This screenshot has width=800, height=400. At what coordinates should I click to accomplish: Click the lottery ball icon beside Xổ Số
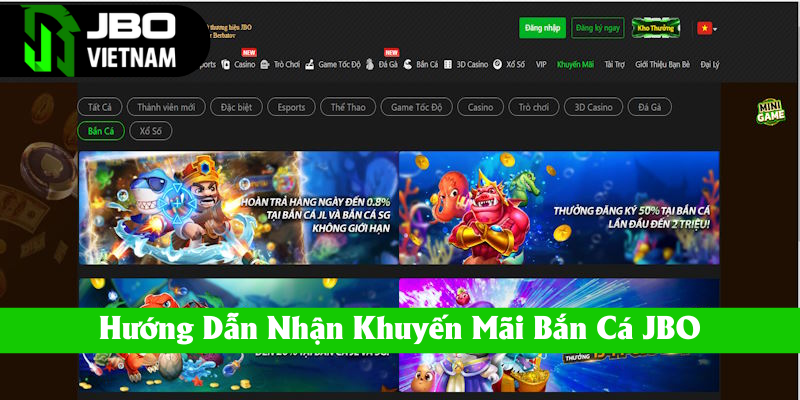pos(497,65)
